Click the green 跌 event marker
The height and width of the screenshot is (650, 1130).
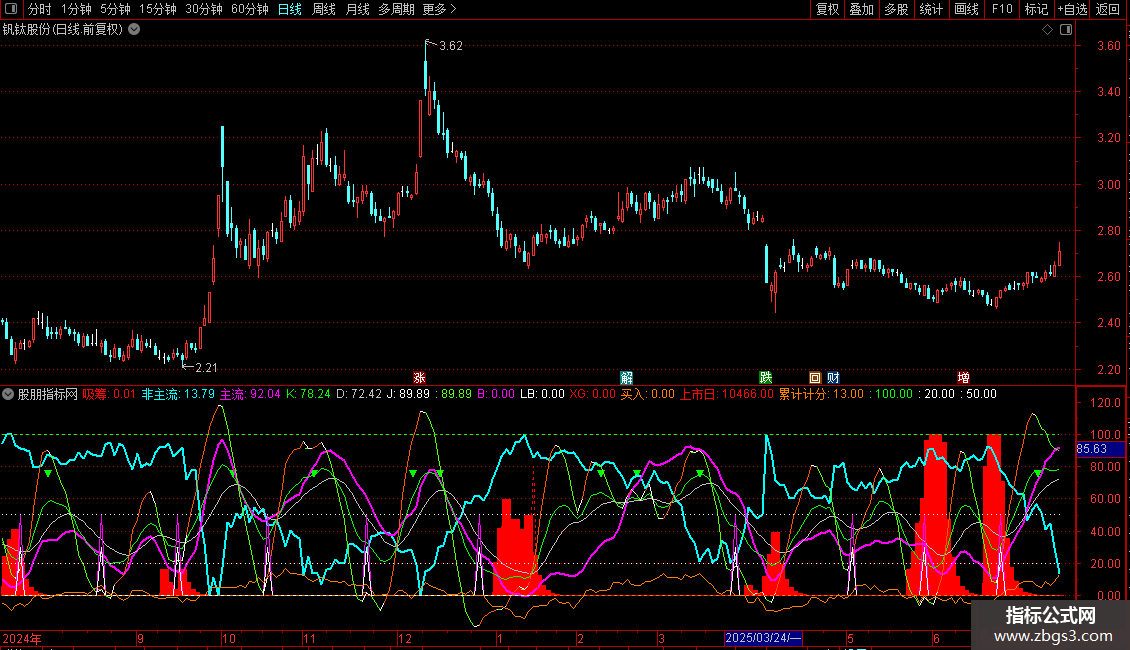tap(765, 378)
